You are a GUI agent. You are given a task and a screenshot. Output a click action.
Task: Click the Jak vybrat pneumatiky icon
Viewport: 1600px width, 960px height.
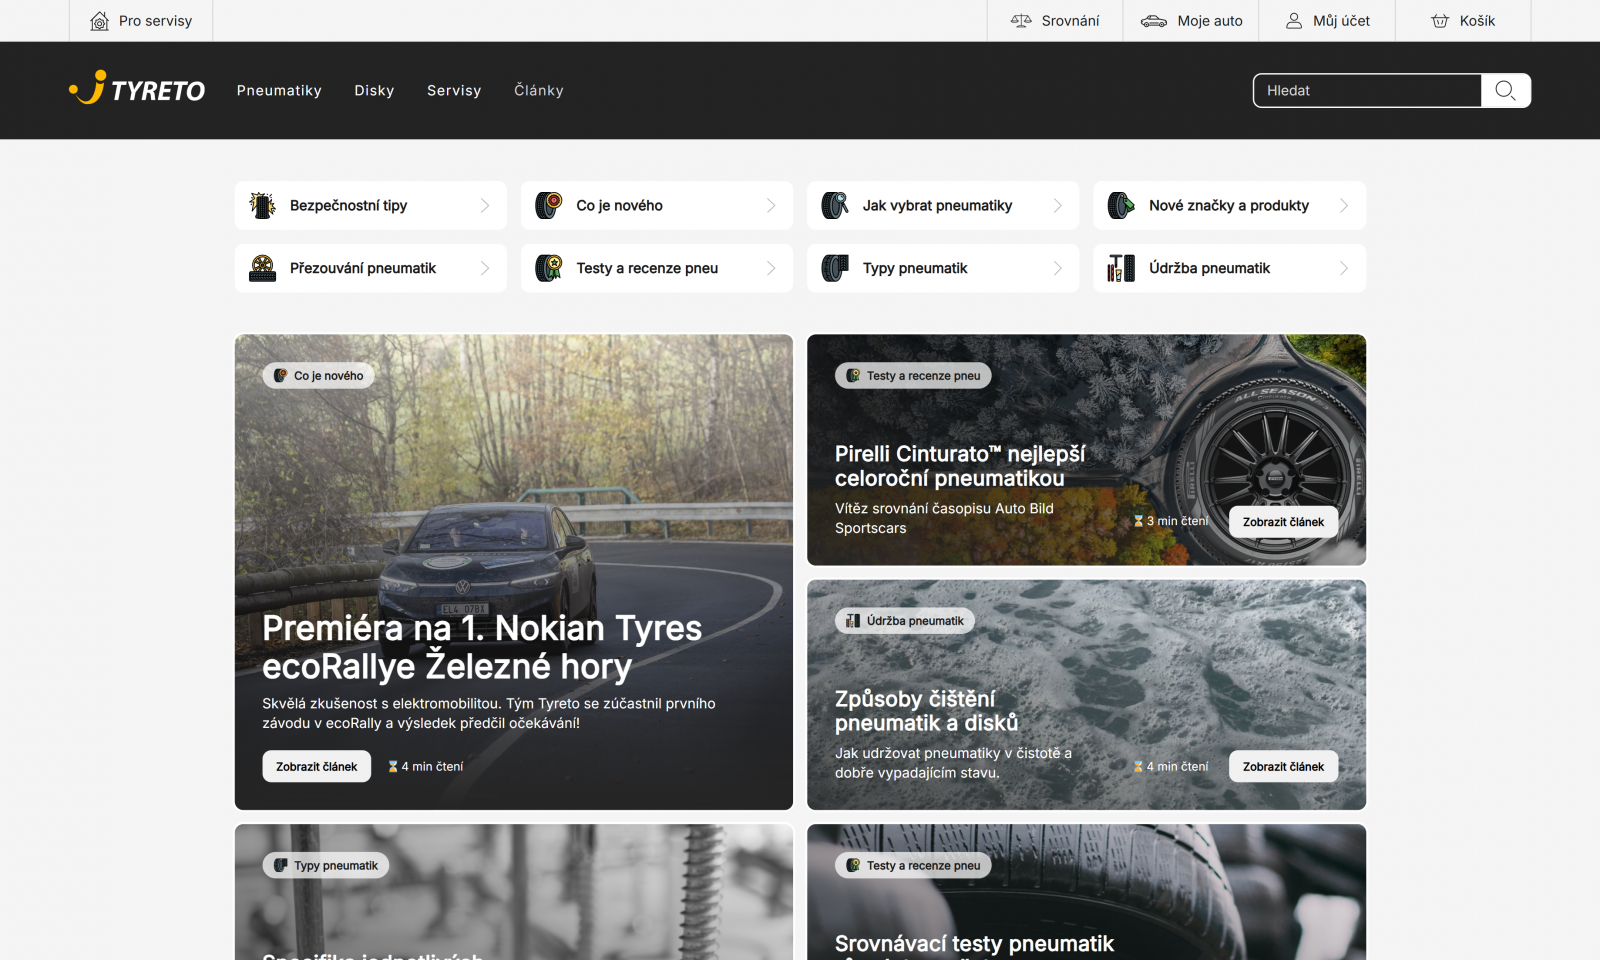835,205
